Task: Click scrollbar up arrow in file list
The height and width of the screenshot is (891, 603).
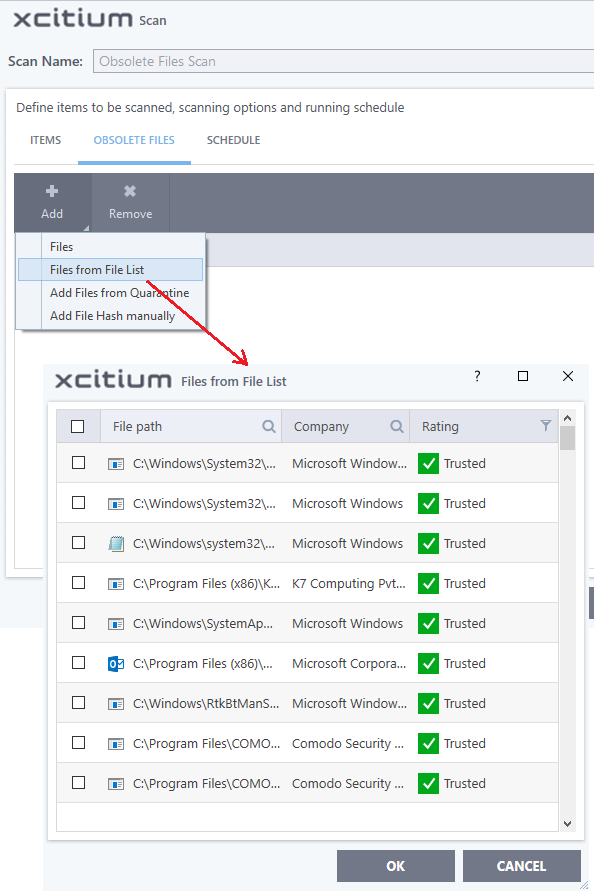Action: 567,418
